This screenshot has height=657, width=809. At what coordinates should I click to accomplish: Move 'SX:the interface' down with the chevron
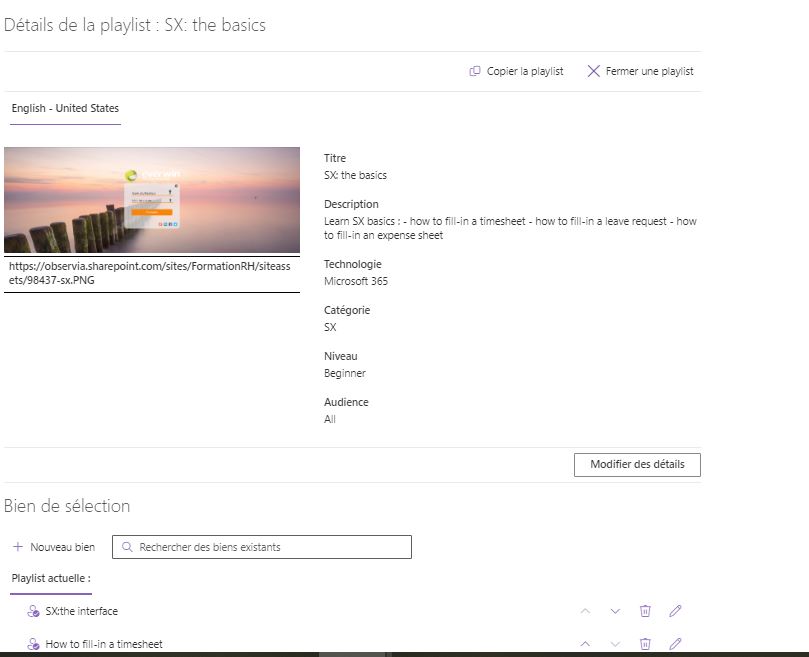coord(615,610)
